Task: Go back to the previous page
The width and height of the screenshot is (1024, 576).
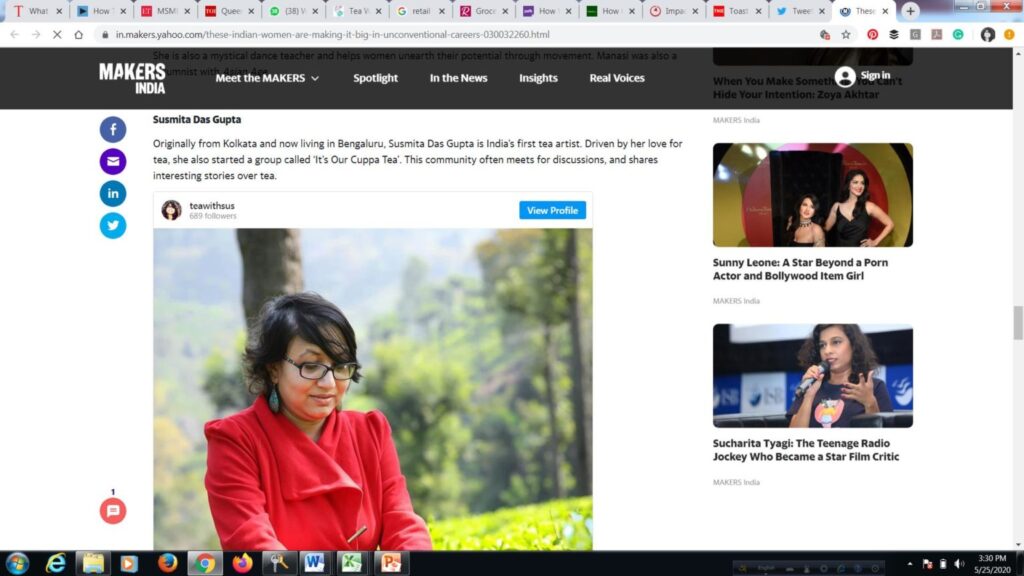Action: (x=14, y=35)
